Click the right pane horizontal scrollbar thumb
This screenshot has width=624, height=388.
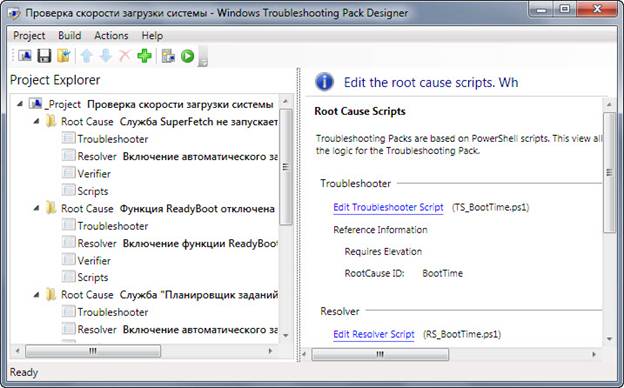pyautogui.click(x=380, y=354)
